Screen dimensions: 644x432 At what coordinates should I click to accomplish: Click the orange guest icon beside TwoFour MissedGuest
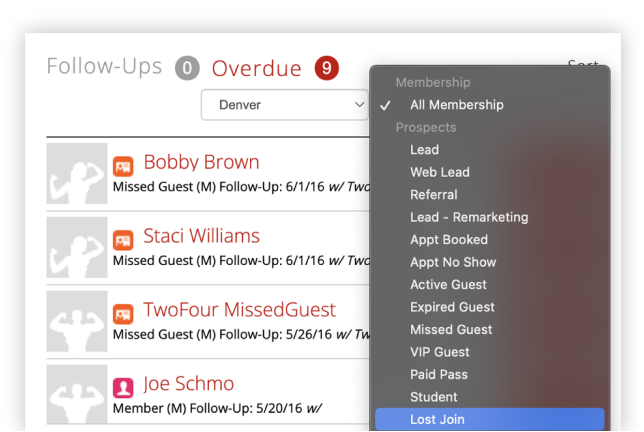(123, 314)
